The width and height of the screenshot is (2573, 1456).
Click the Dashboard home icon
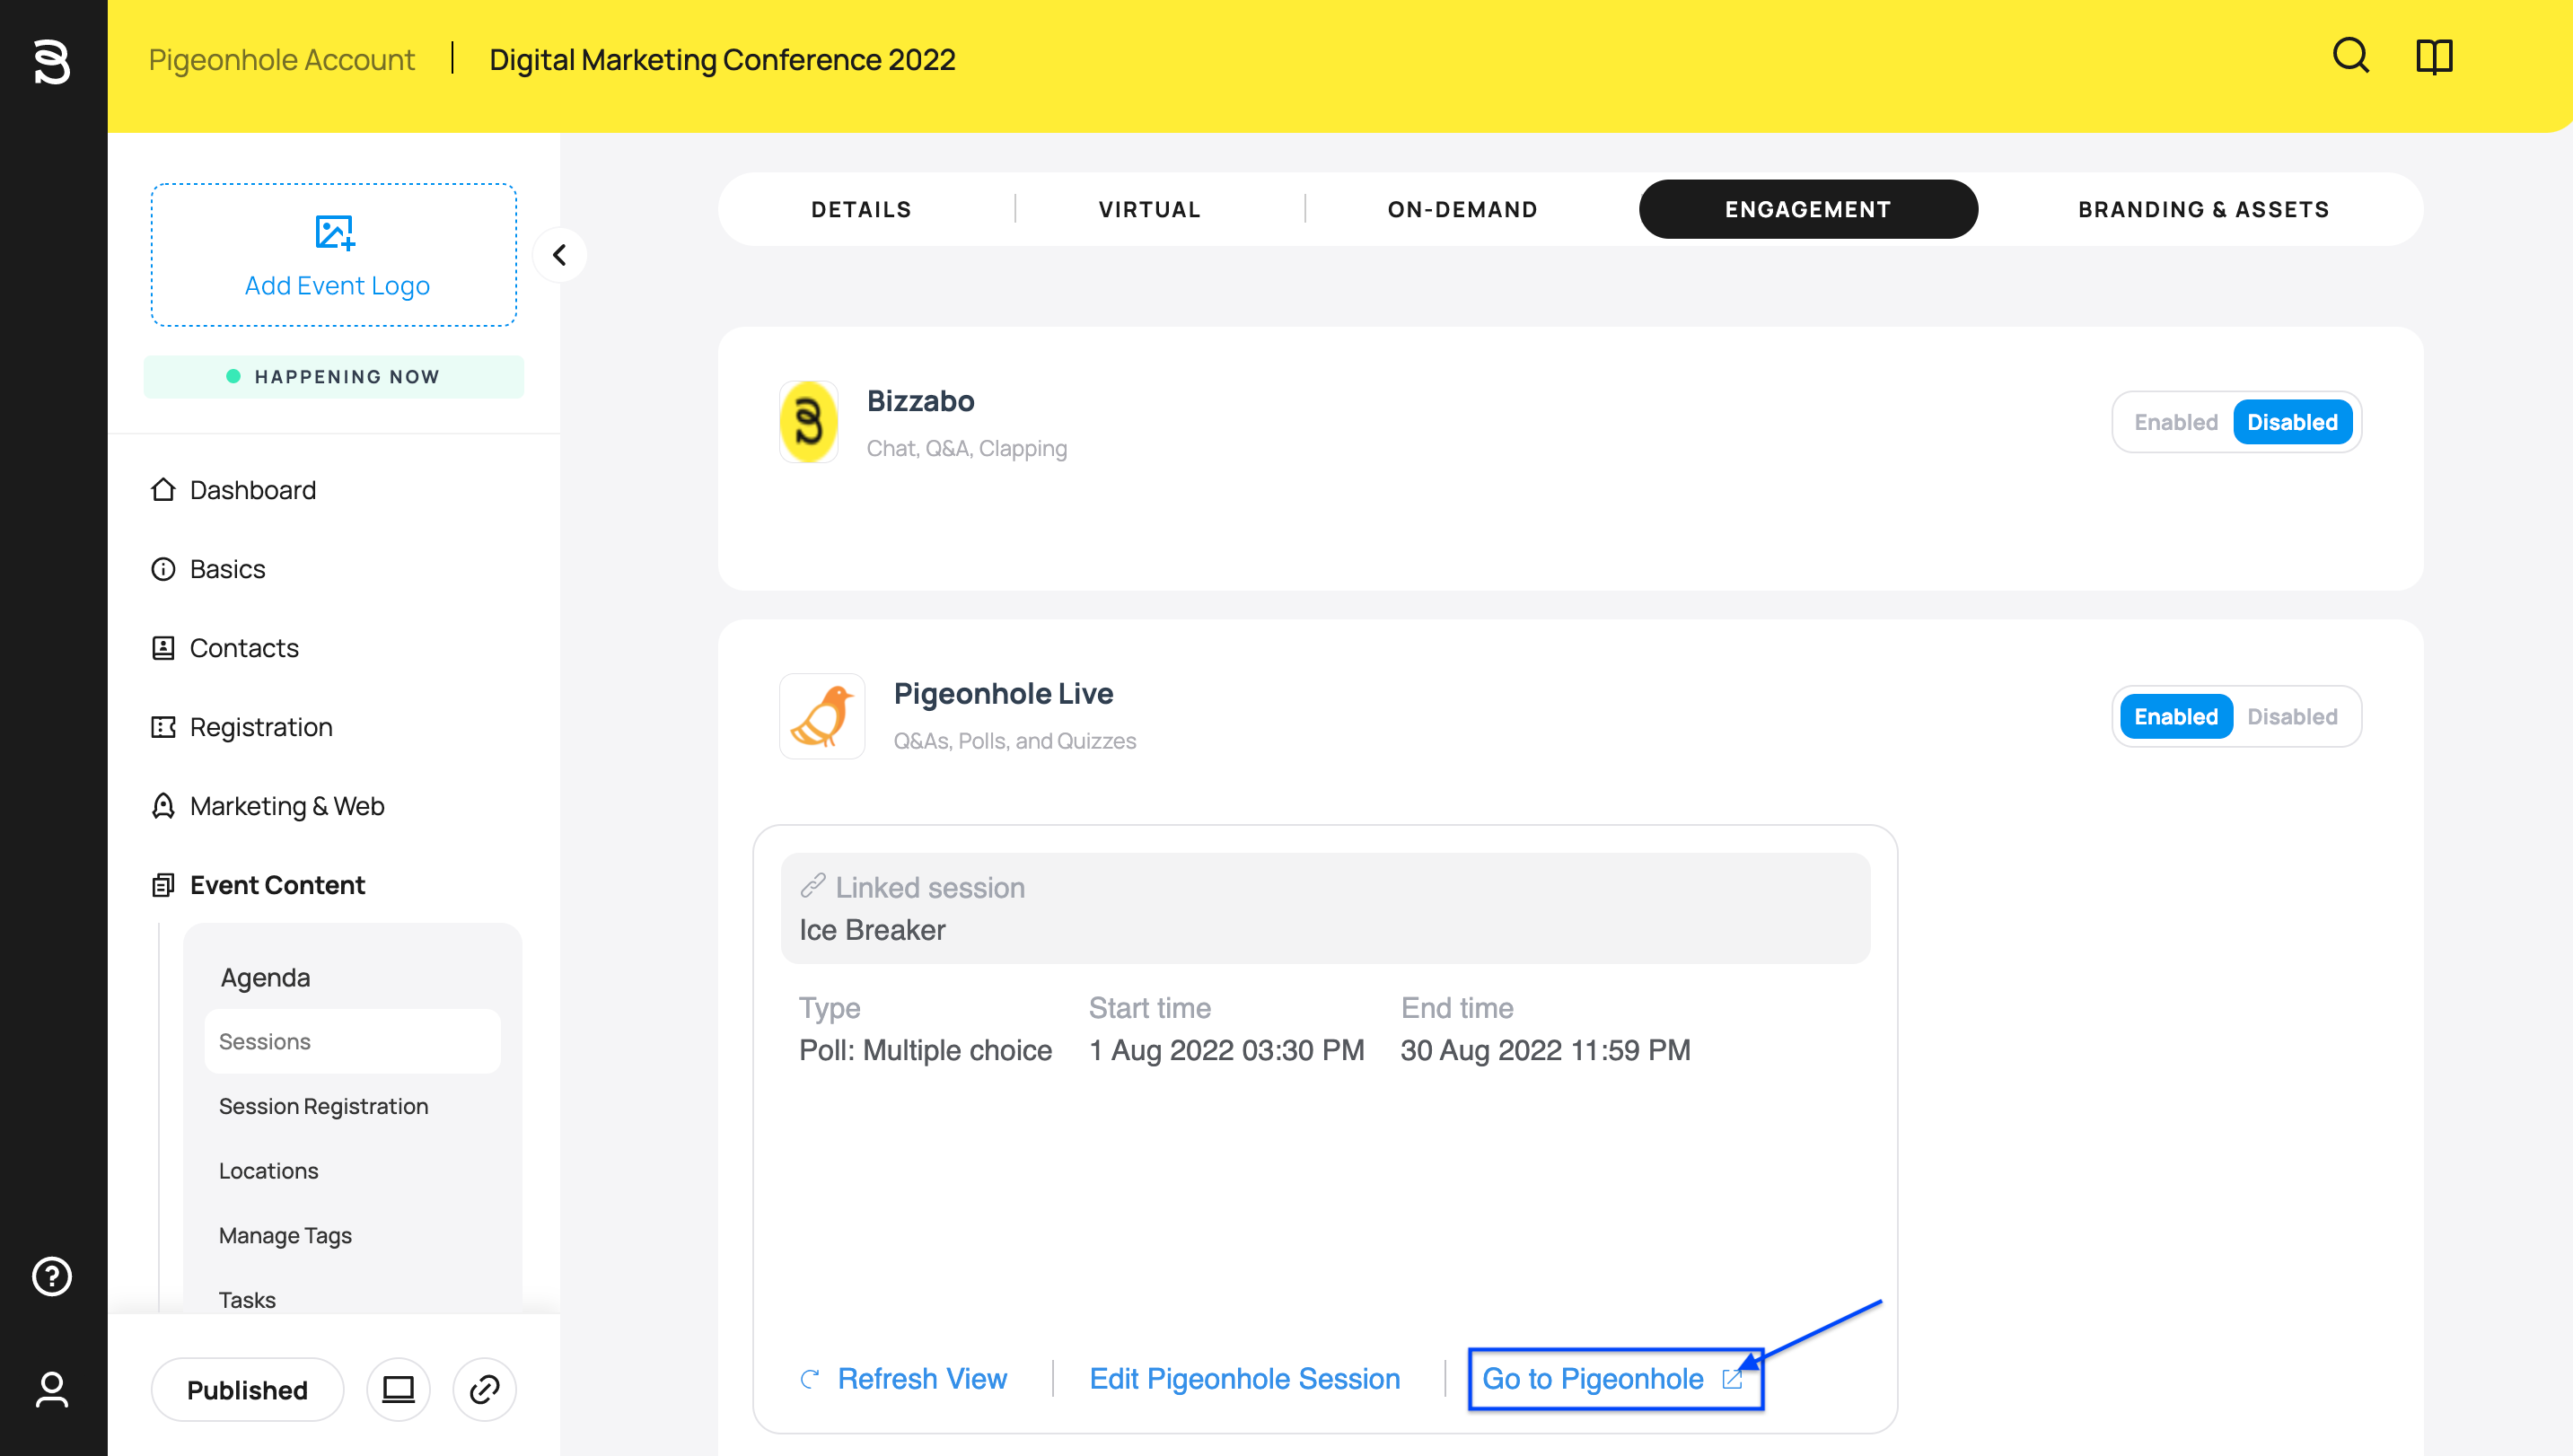[x=163, y=489]
